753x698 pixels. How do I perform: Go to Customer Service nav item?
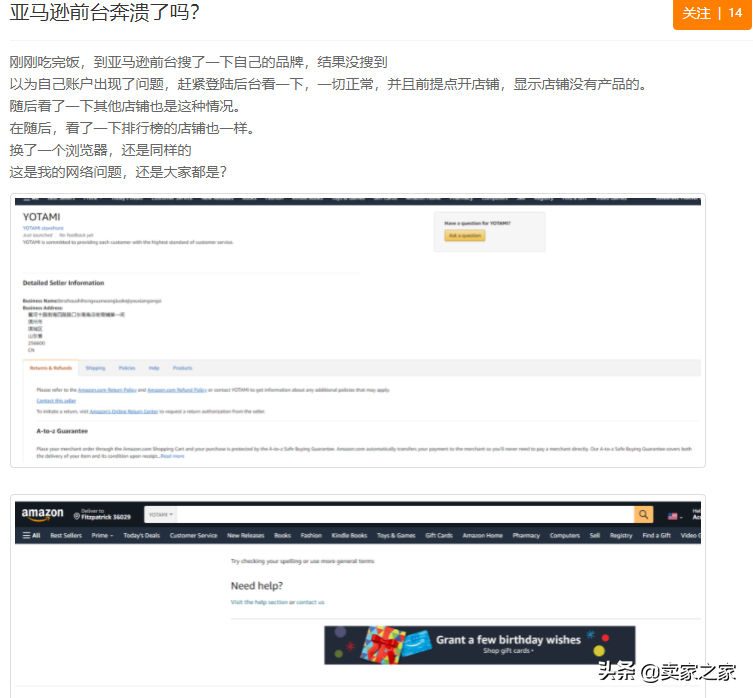tap(194, 535)
